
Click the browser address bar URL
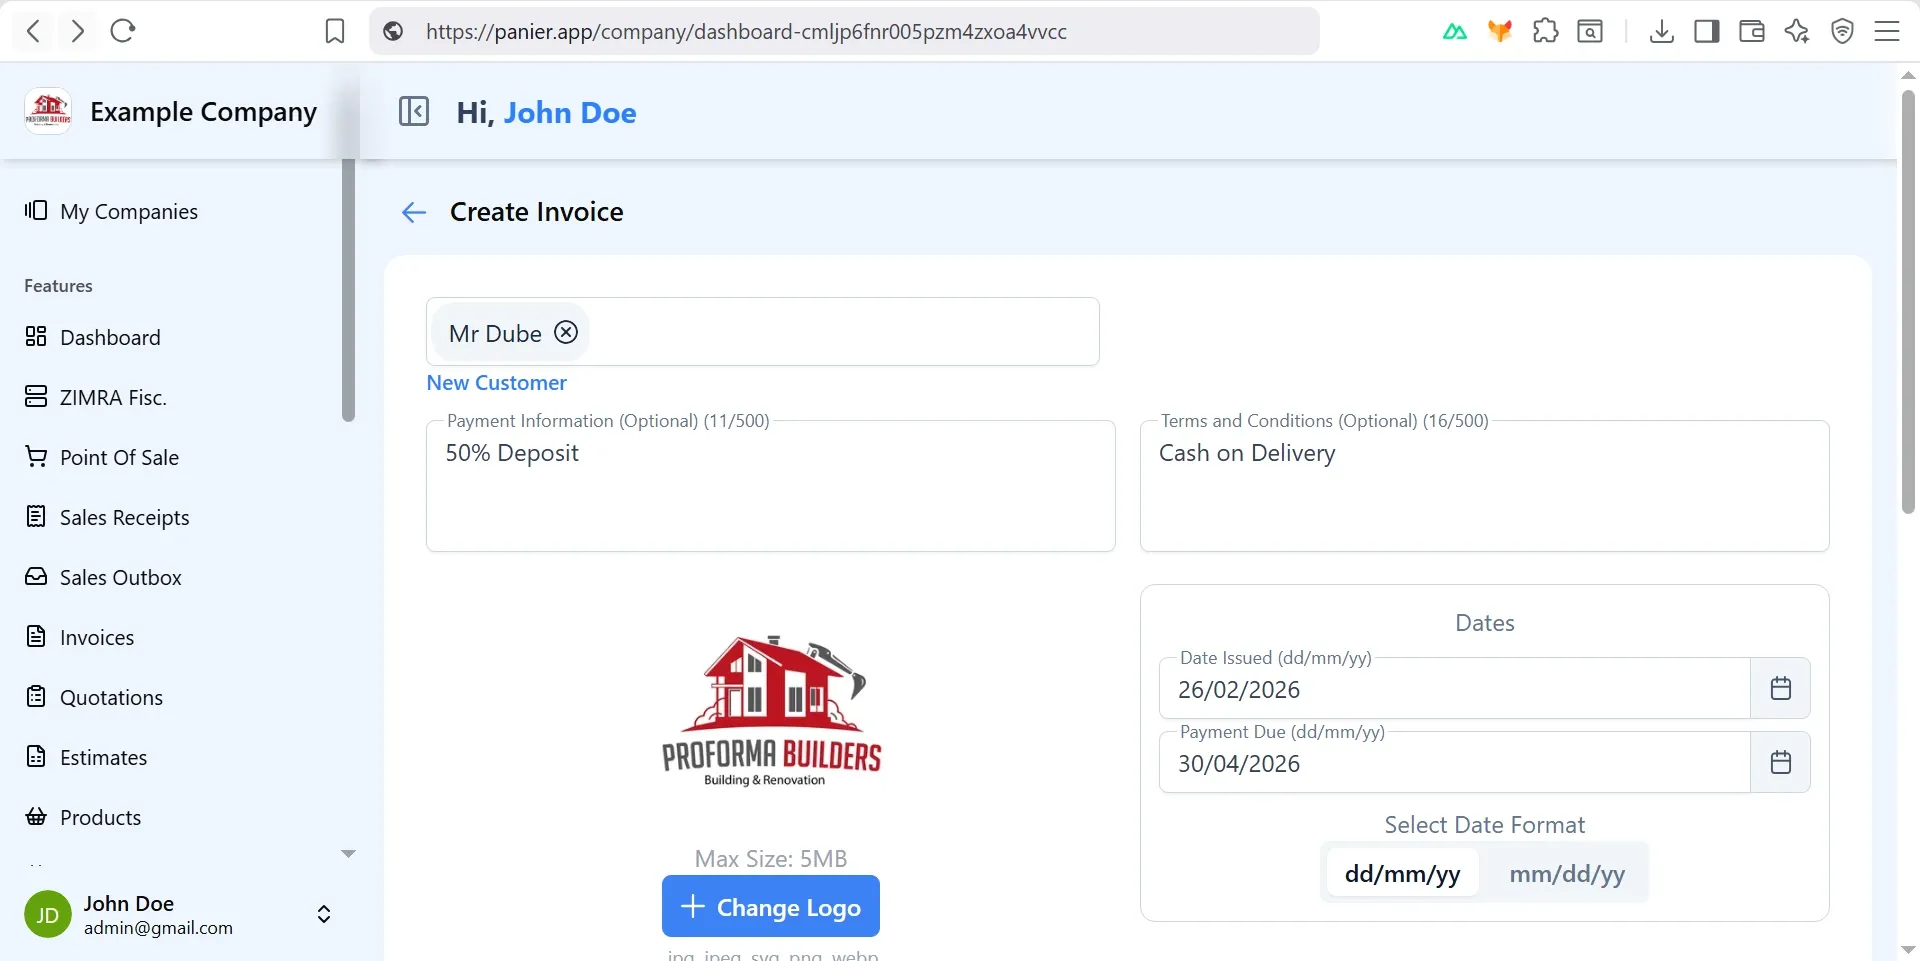point(746,32)
